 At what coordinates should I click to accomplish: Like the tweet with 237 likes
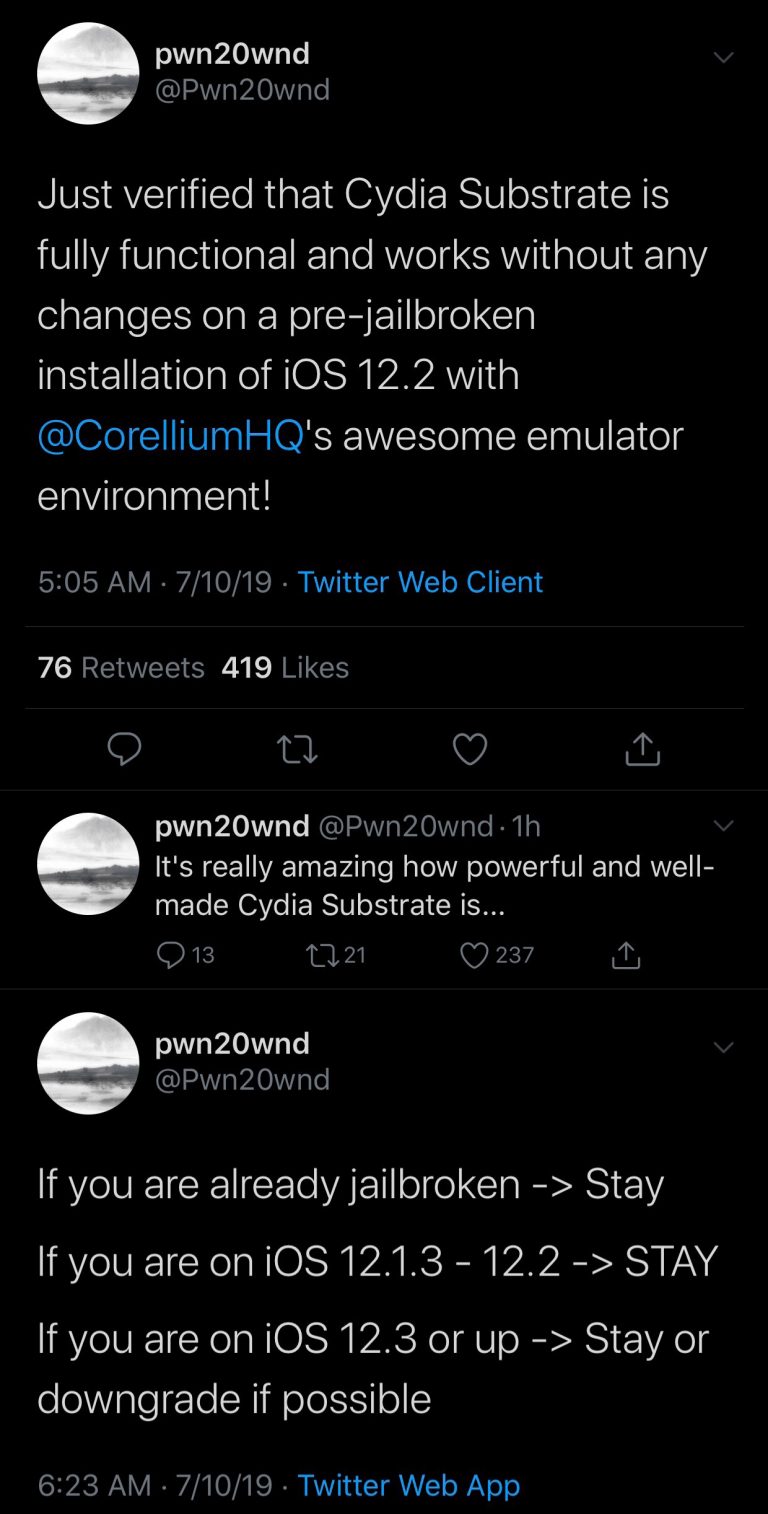[473, 955]
